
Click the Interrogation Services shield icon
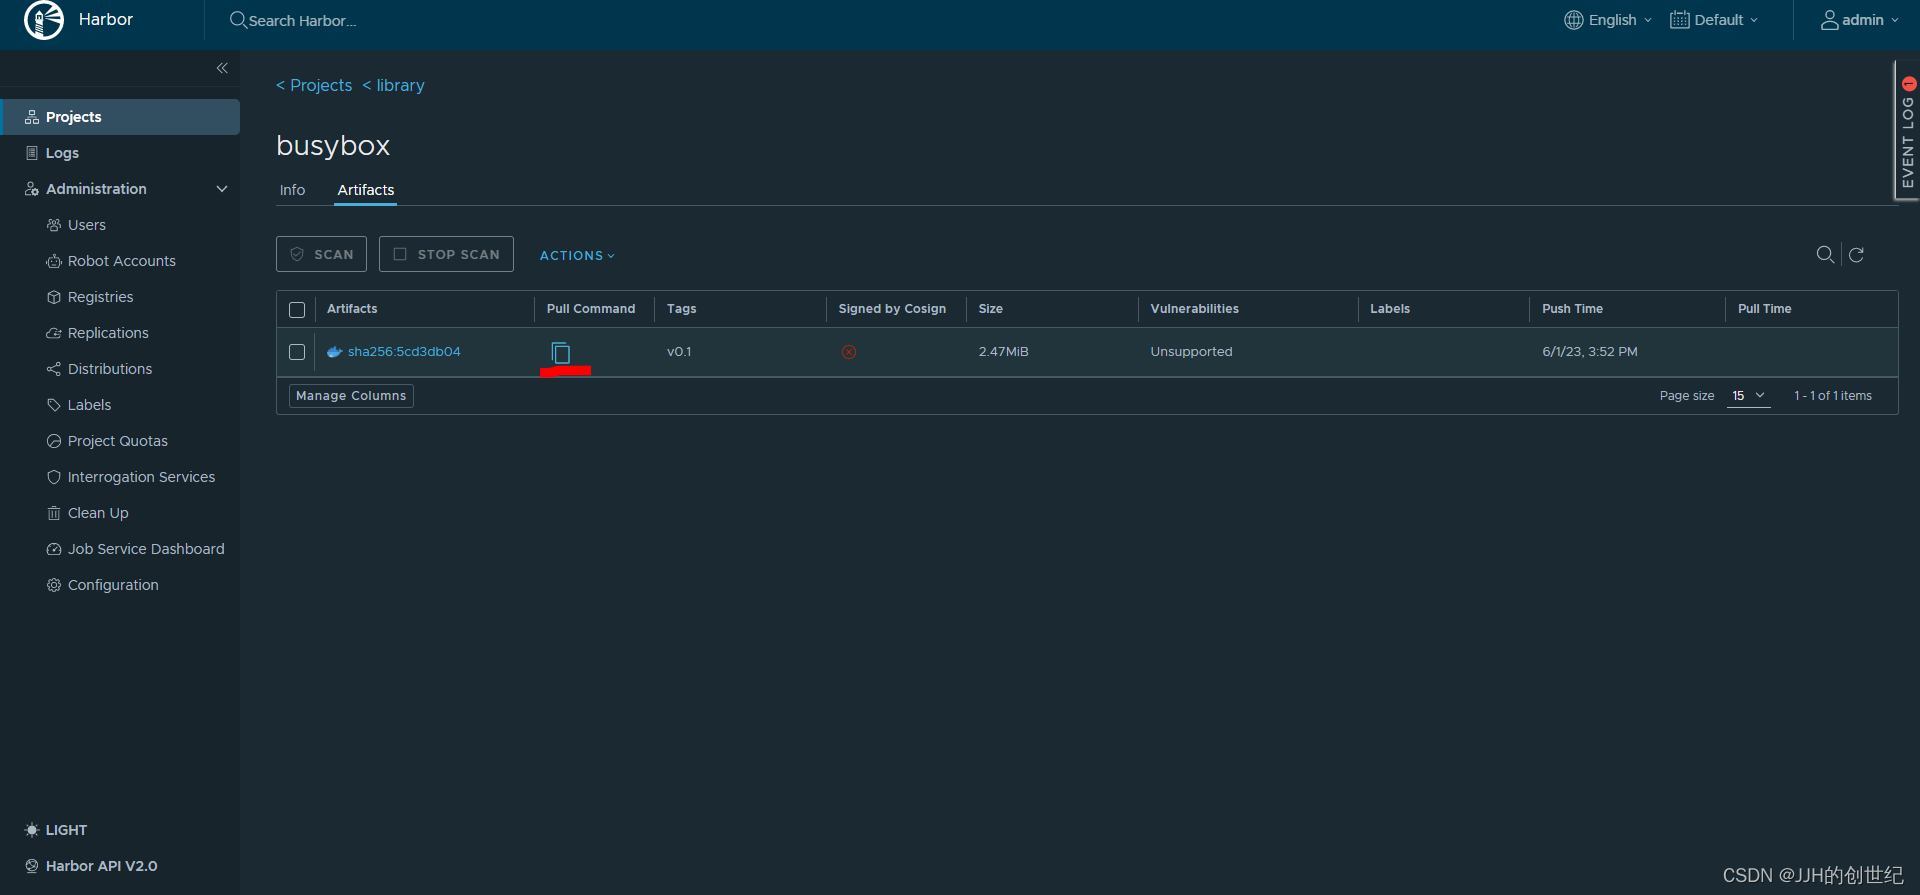click(54, 477)
